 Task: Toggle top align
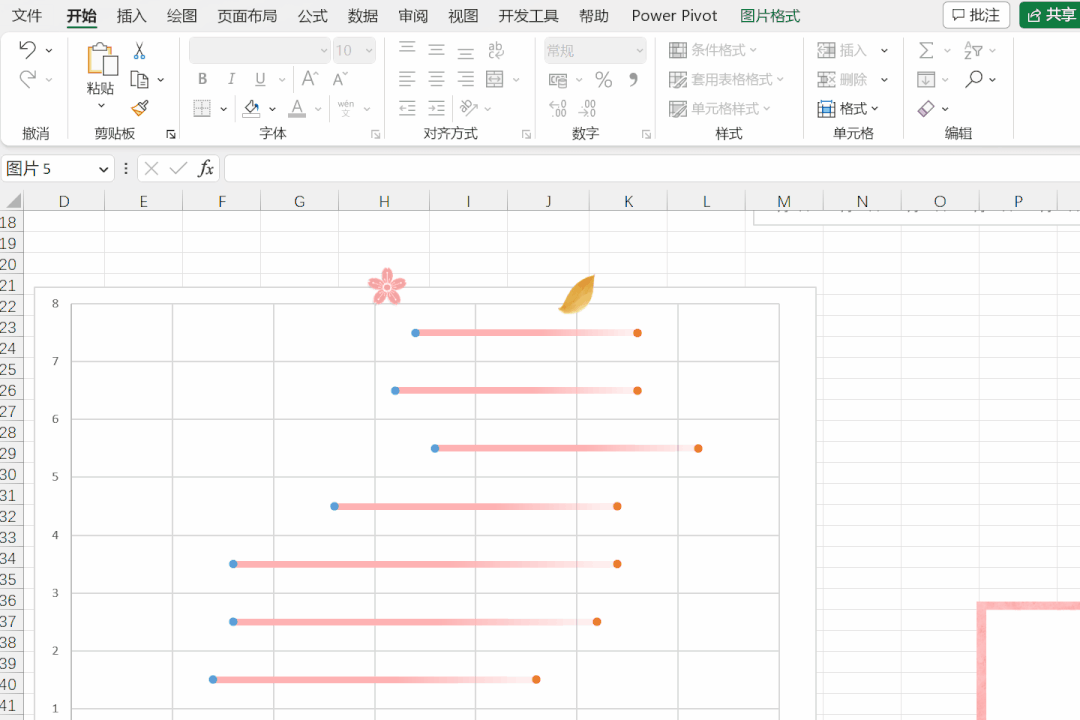[407, 50]
